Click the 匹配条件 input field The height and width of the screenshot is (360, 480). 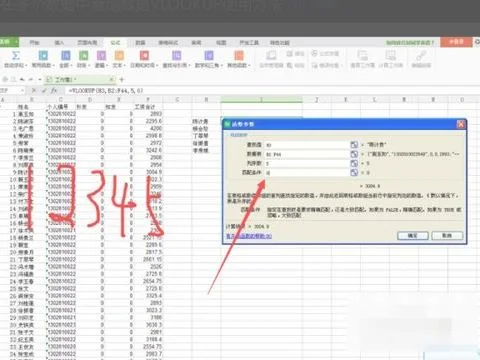[x=306, y=173]
